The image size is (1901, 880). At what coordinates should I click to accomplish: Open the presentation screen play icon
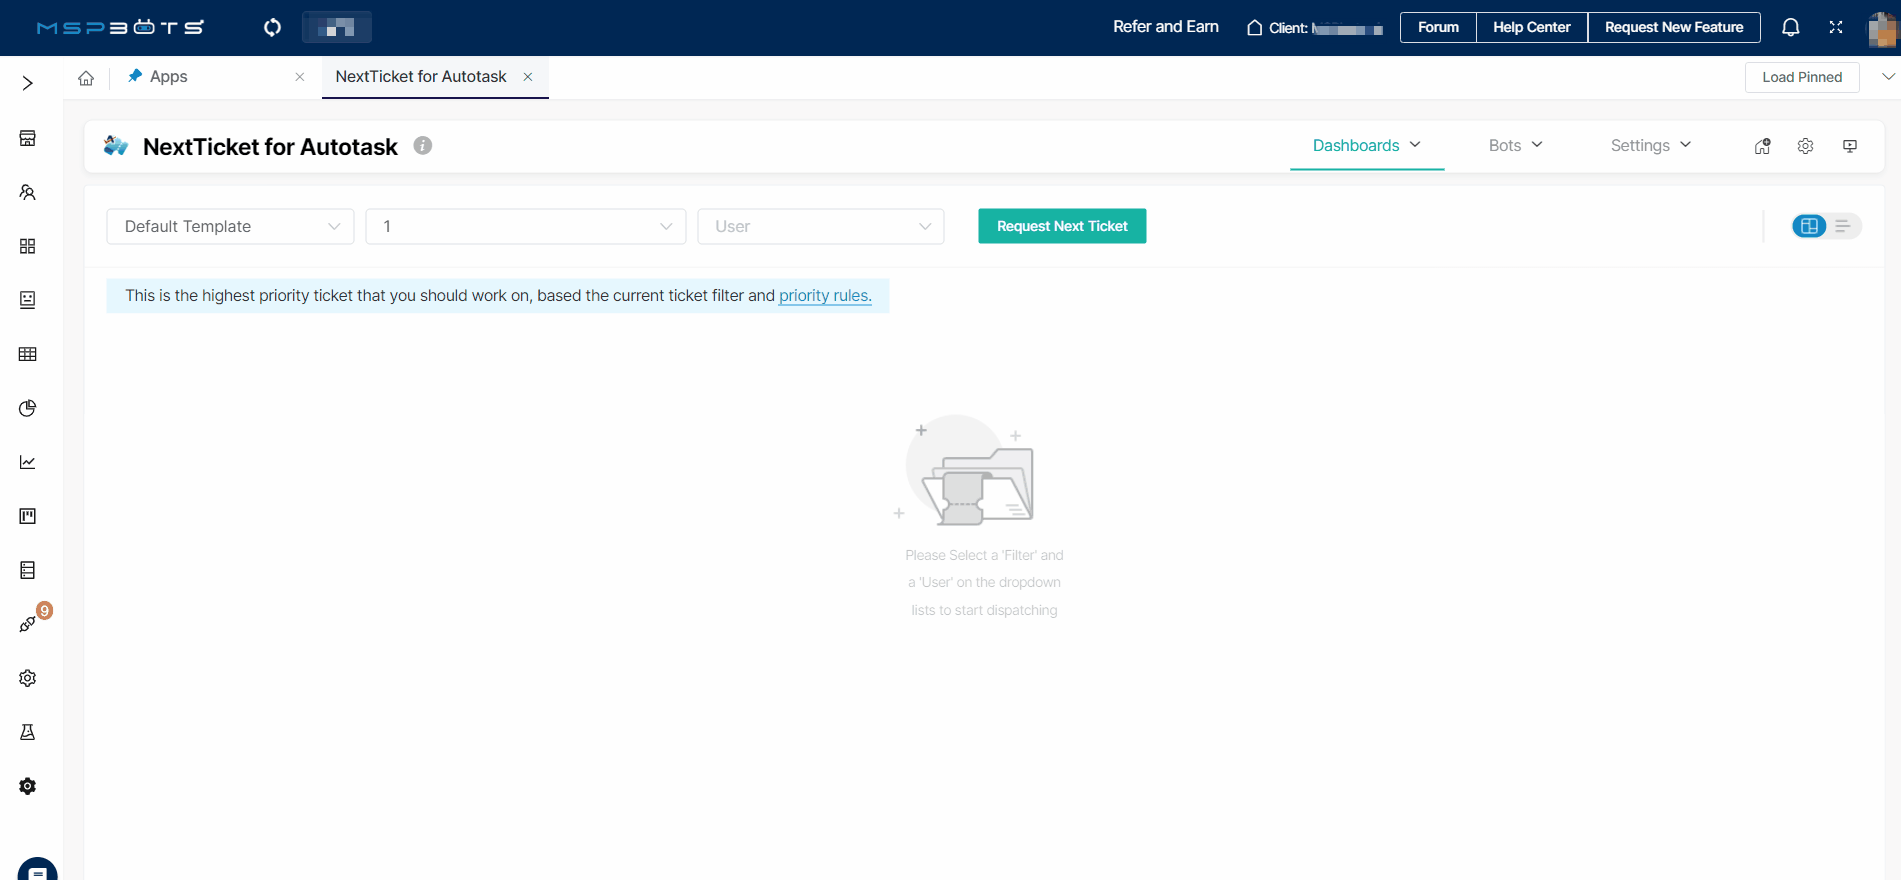(1849, 146)
